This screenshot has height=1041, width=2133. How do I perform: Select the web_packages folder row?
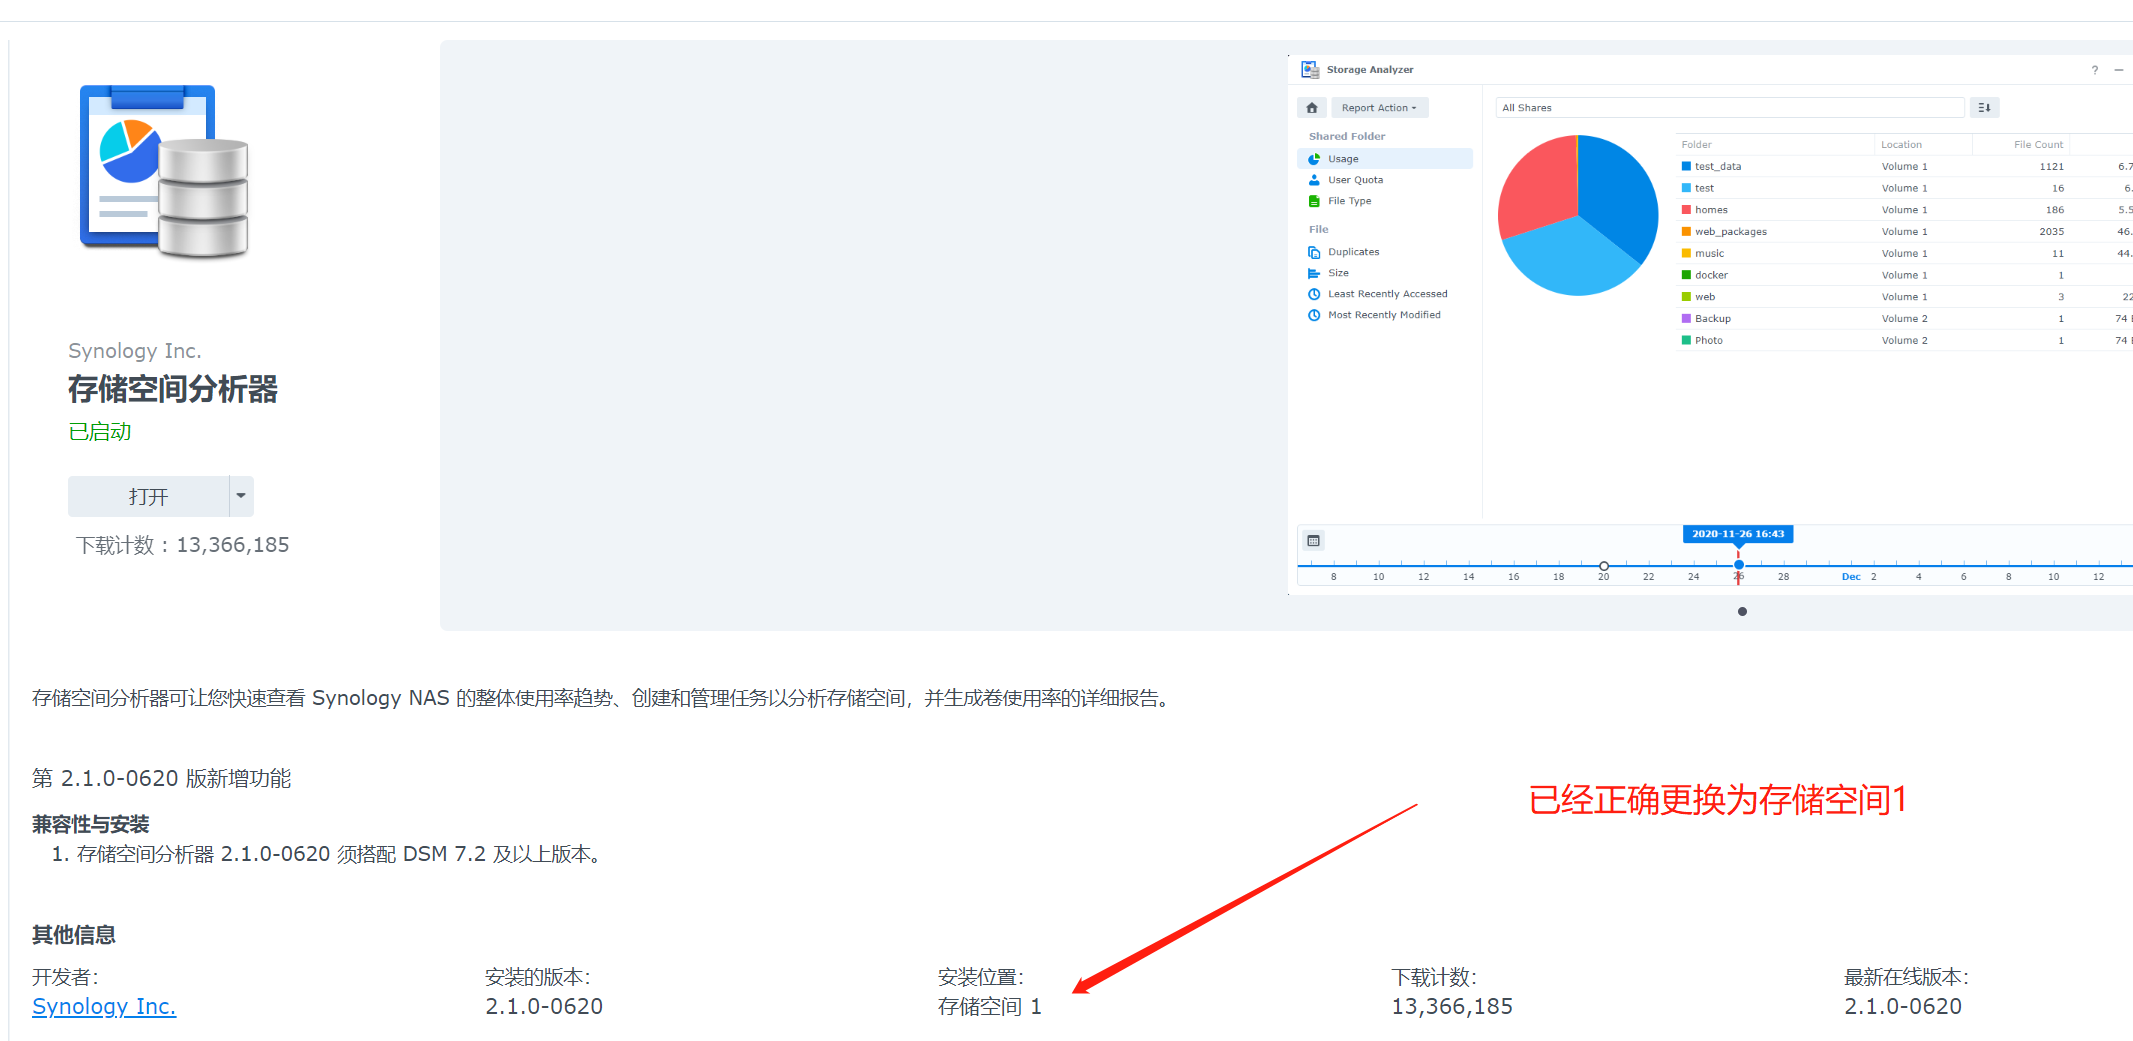click(x=1905, y=232)
